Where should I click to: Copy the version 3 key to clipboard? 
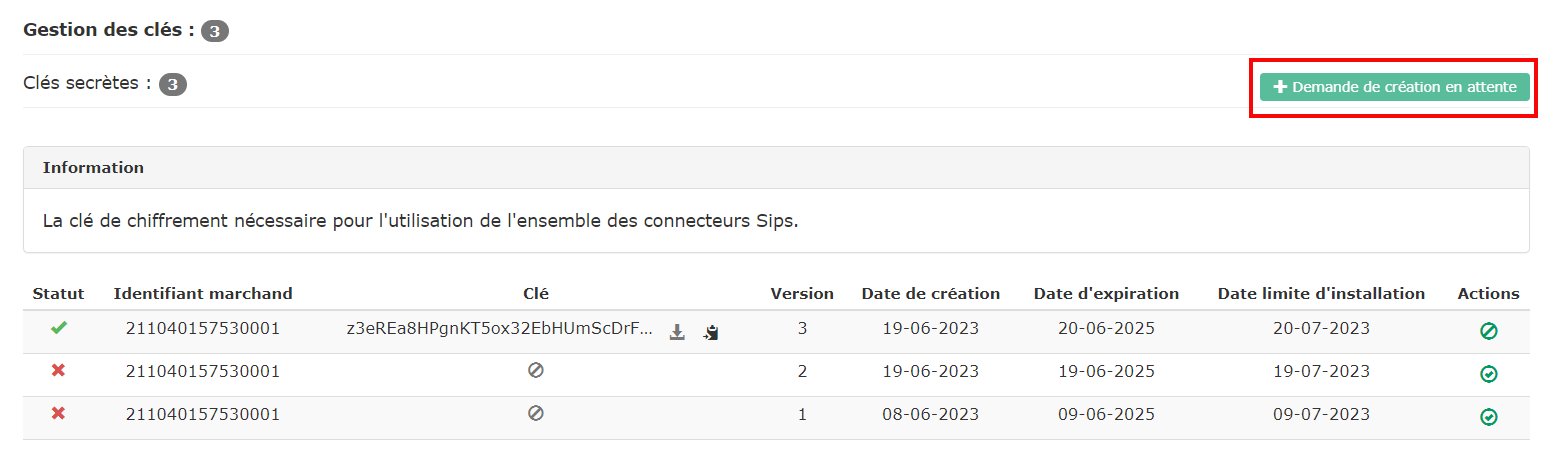tap(711, 332)
